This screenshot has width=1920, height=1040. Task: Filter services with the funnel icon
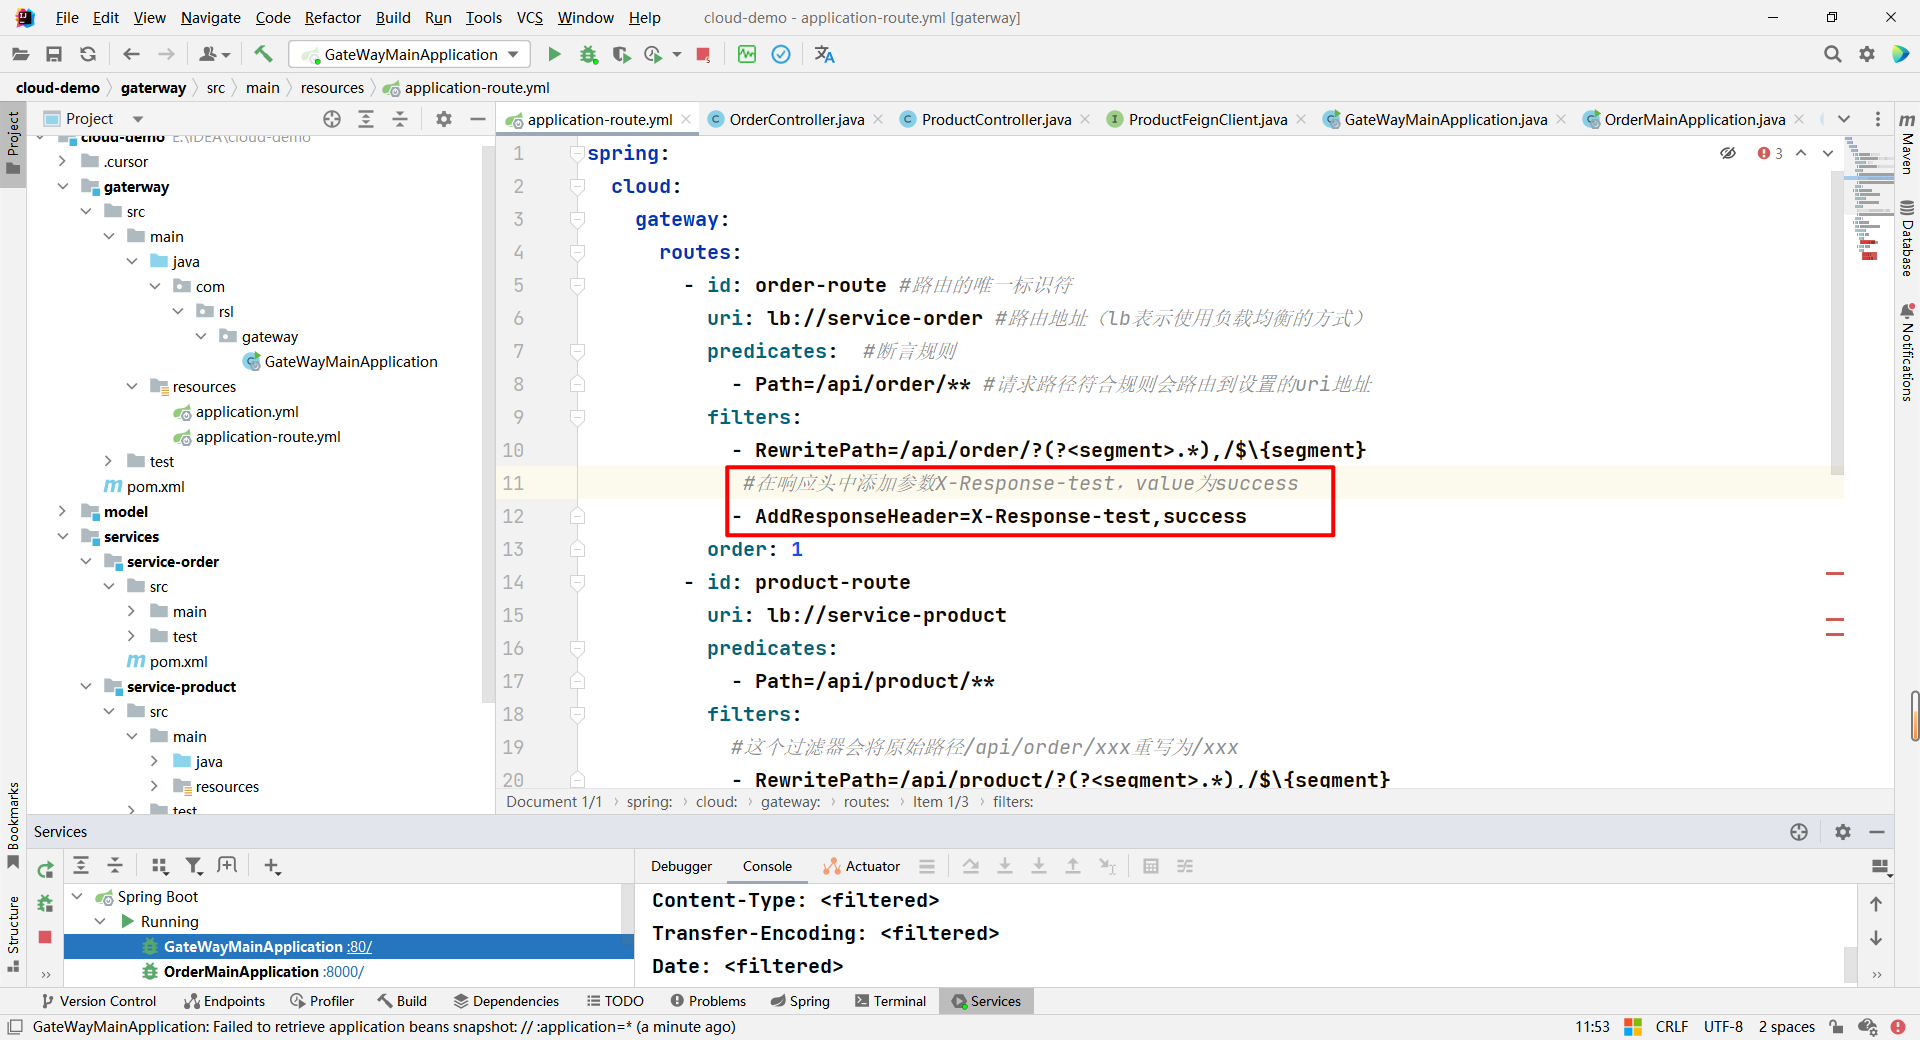pyautogui.click(x=194, y=866)
